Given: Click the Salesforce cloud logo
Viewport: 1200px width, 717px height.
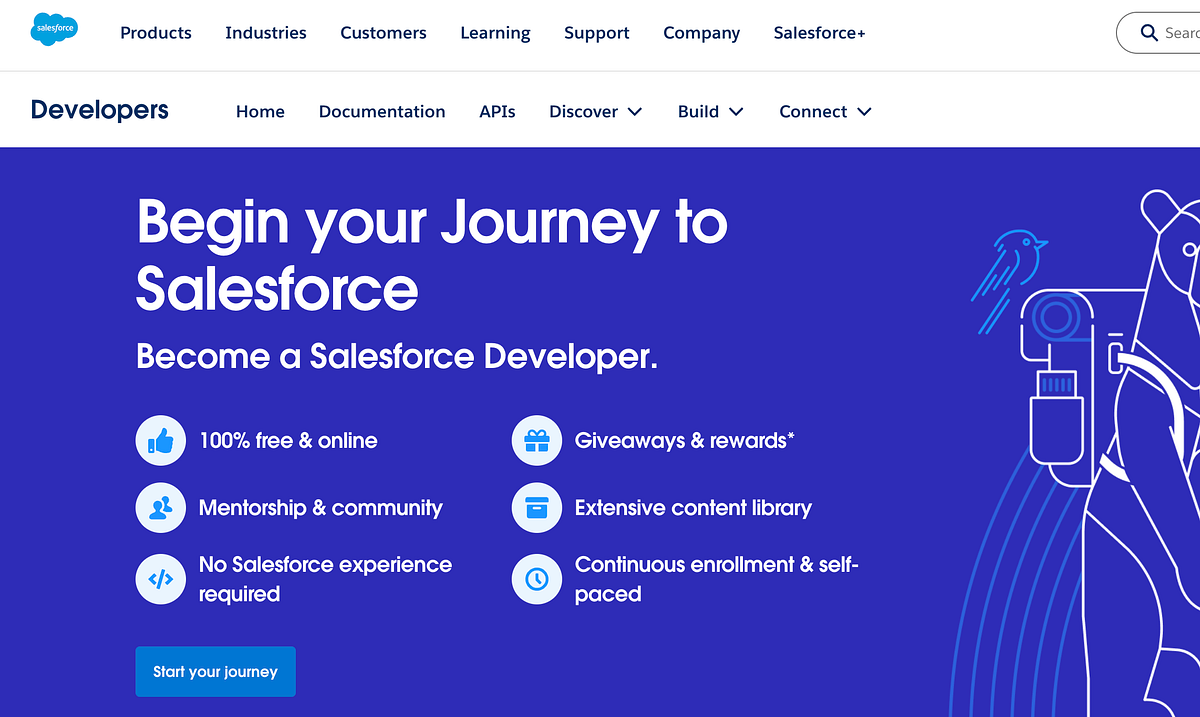Looking at the screenshot, I should tap(55, 29).
